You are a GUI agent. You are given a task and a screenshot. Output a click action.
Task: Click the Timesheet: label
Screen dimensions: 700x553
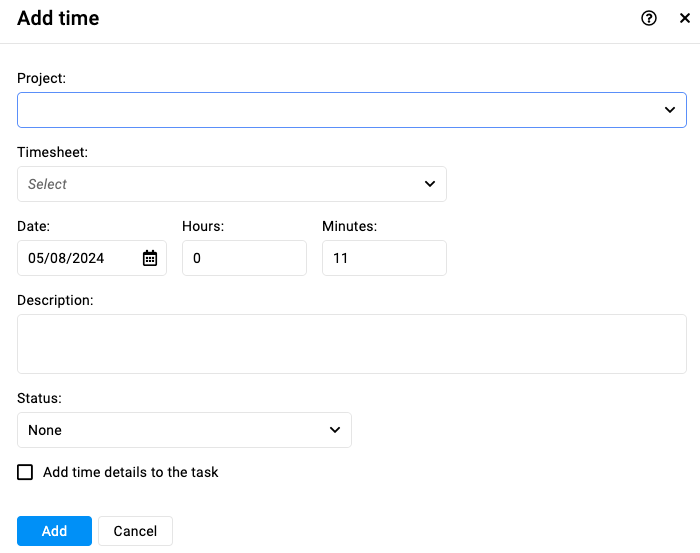pyautogui.click(x=52, y=152)
